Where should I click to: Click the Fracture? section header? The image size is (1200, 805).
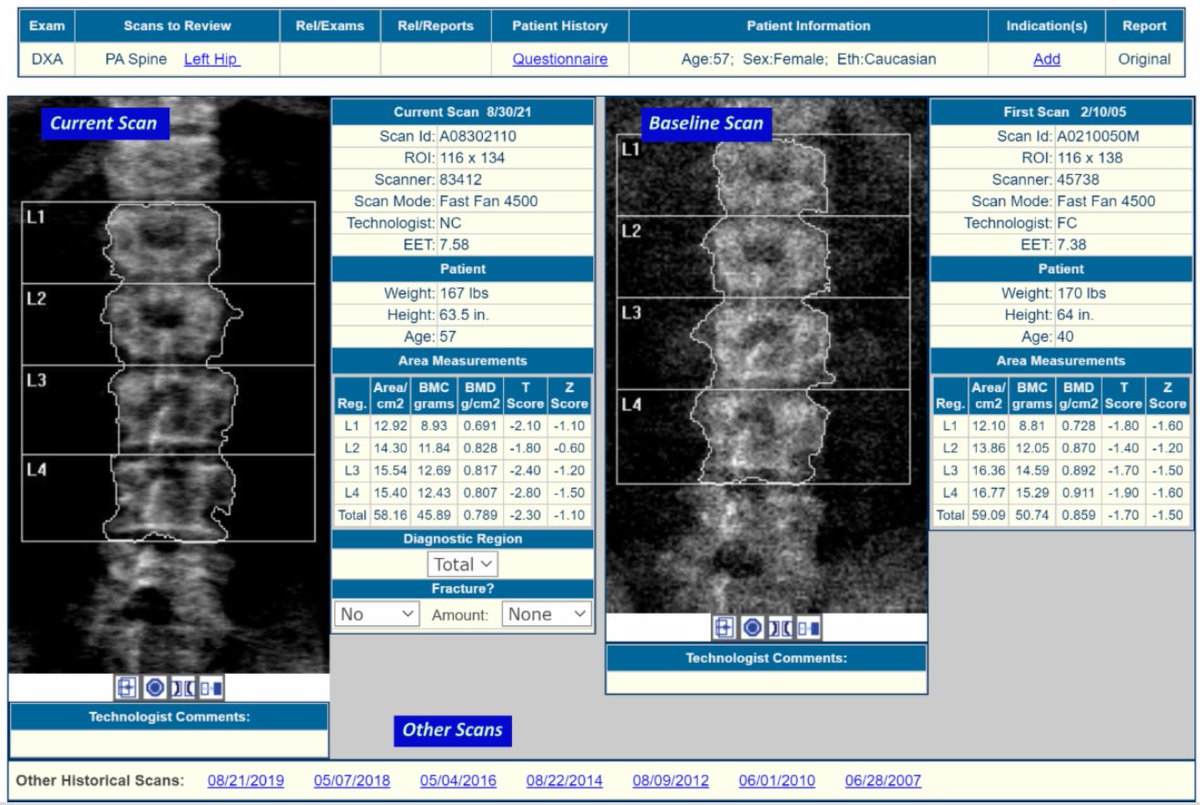(463, 589)
